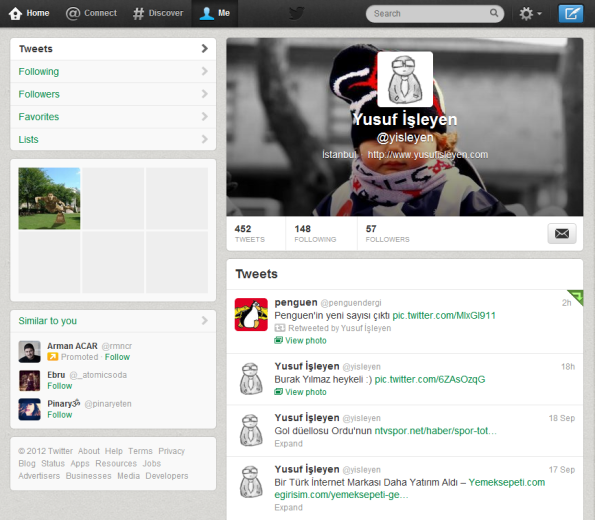Open the Blog footer link
The image size is (595, 520).
pyautogui.click(x=27, y=463)
